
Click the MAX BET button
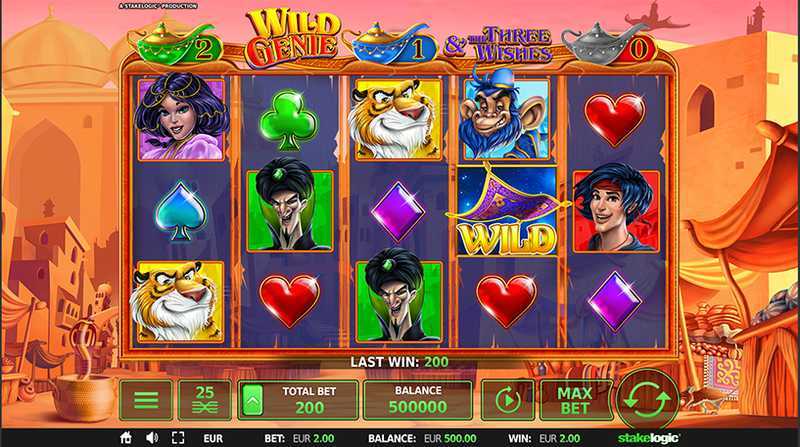point(575,400)
